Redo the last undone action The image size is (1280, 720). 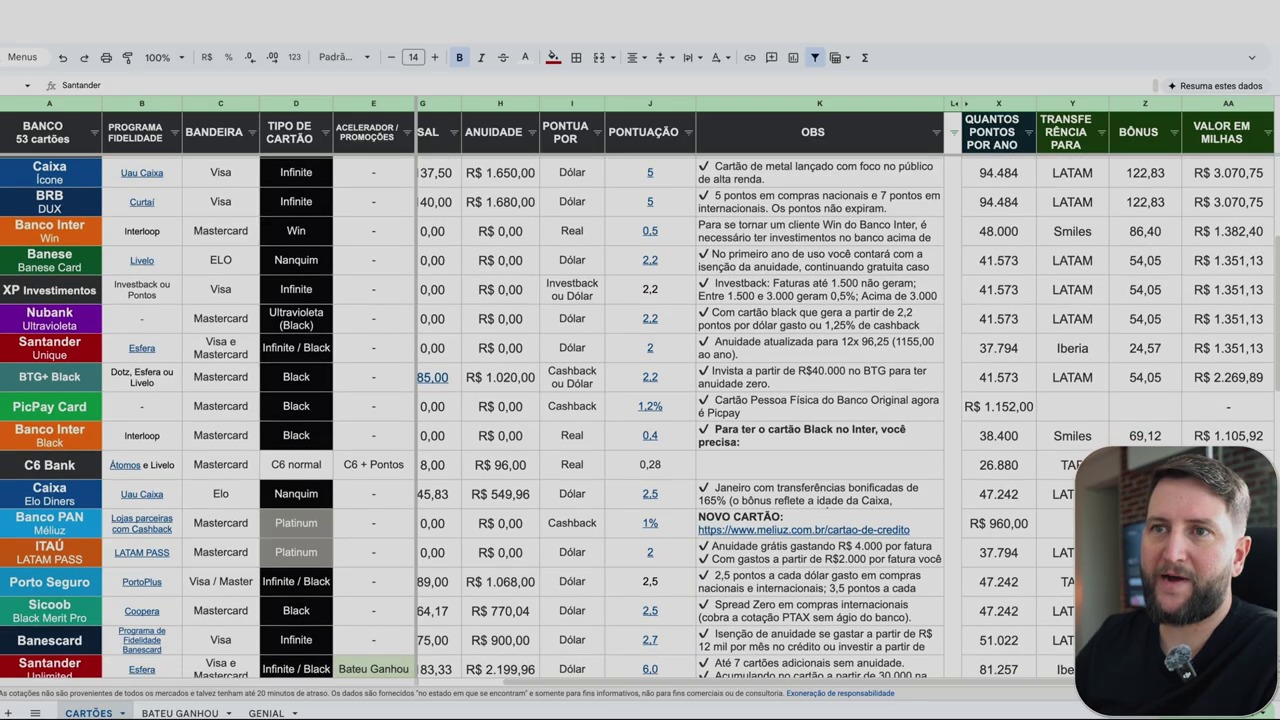pyautogui.click(x=84, y=58)
